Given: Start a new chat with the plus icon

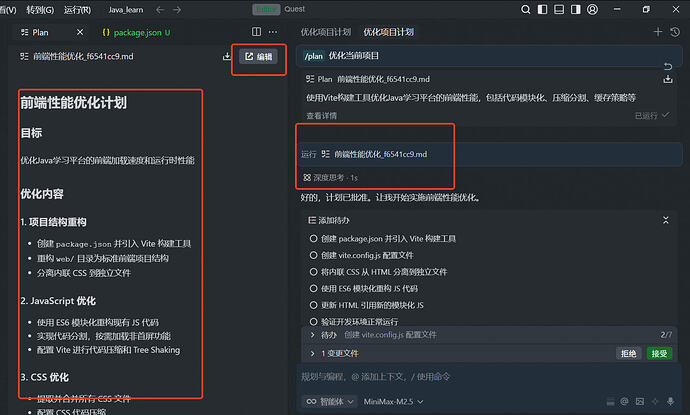Looking at the screenshot, I should (658, 32).
